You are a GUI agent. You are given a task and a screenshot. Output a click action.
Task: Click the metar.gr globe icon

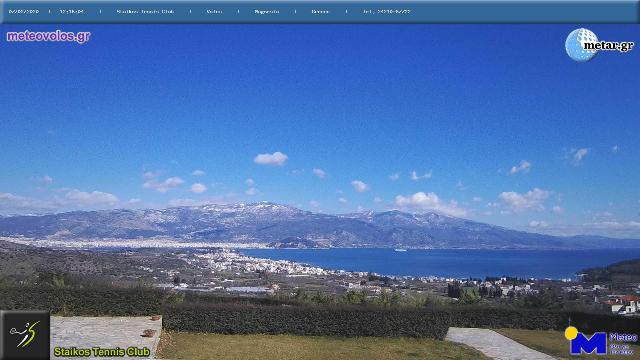(x=581, y=45)
